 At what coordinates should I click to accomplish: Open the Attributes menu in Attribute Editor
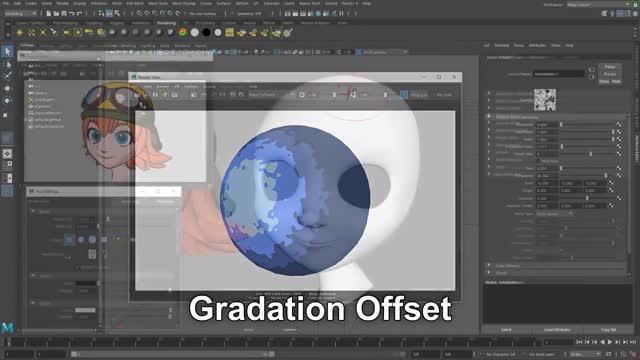tap(537, 45)
